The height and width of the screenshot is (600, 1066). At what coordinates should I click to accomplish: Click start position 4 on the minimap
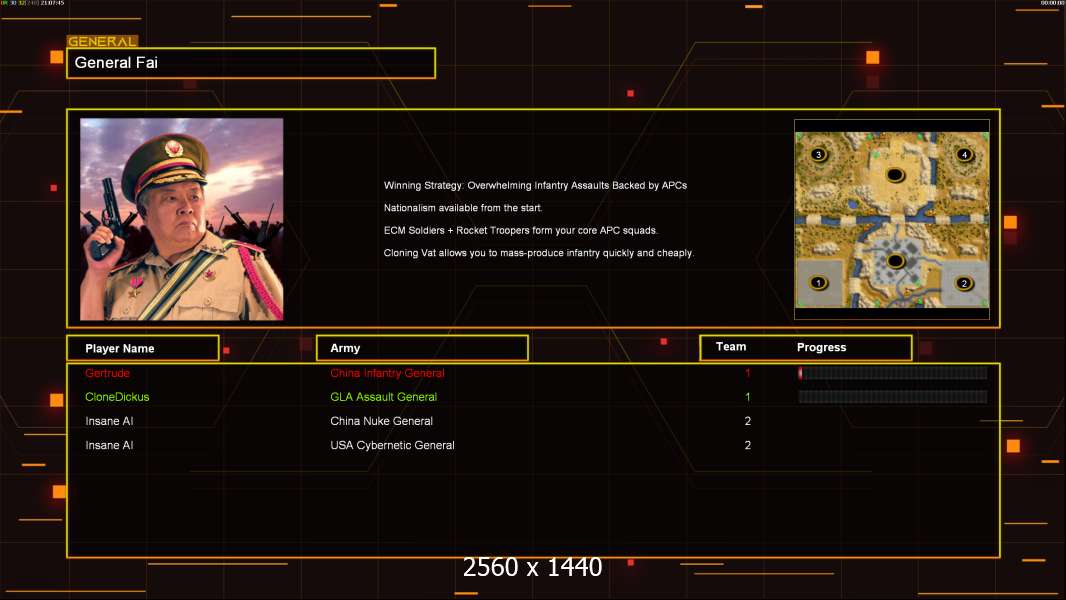[x=964, y=154]
